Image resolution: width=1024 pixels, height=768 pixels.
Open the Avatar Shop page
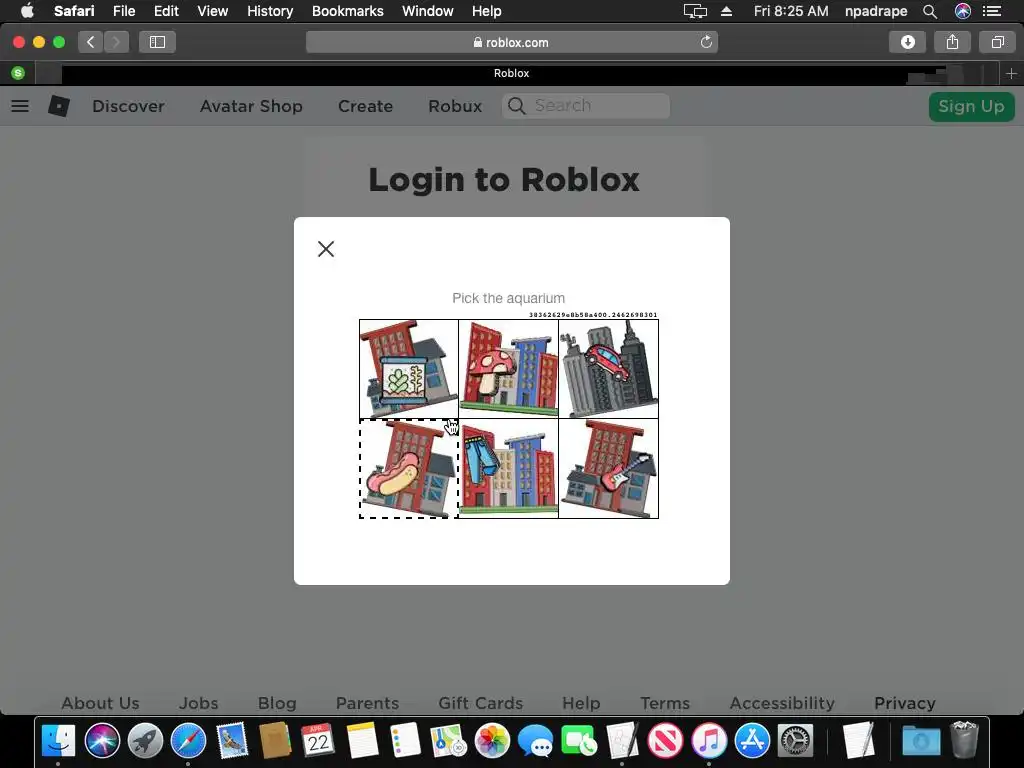[251, 106]
